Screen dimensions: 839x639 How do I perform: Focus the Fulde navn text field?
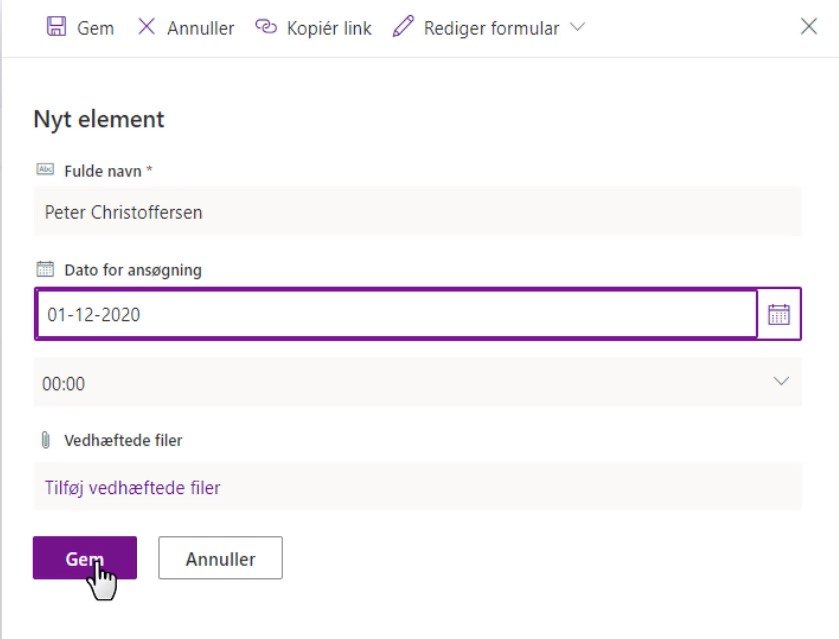[417, 212]
